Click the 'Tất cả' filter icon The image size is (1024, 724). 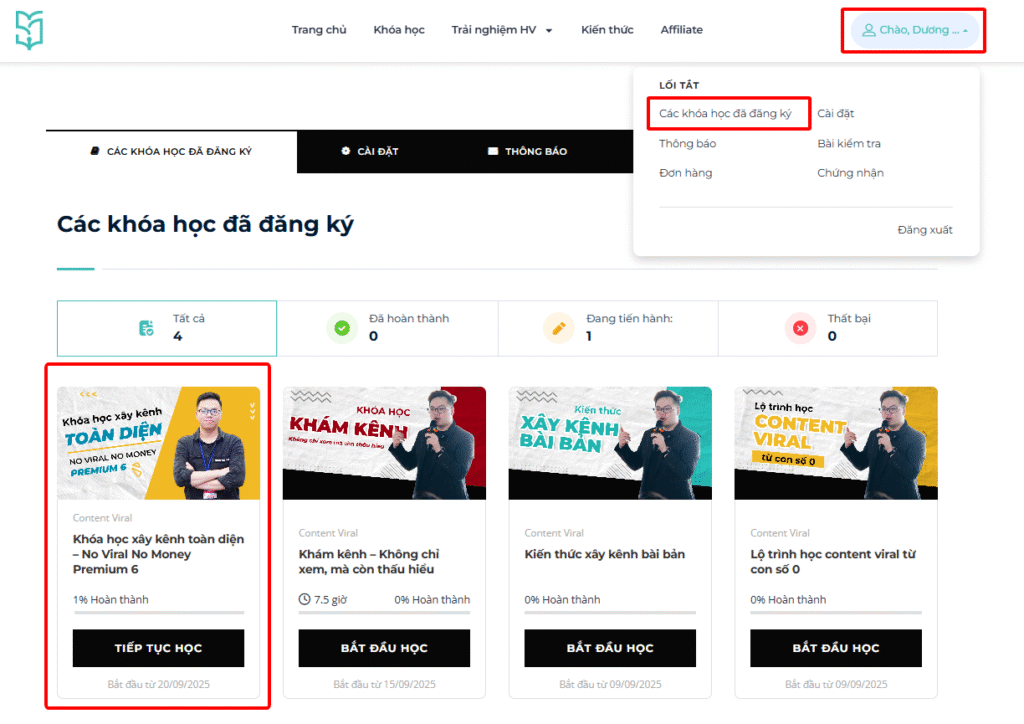click(147, 328)
